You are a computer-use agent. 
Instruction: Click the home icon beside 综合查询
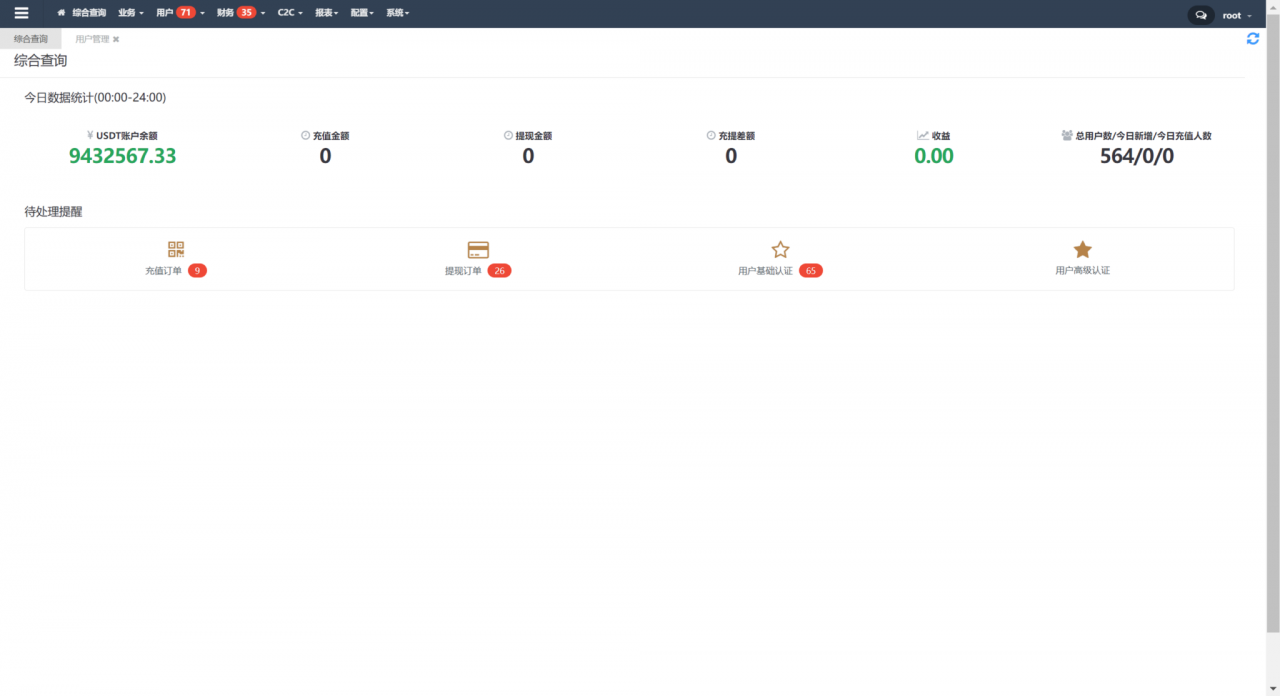click(x=61, y=13)
